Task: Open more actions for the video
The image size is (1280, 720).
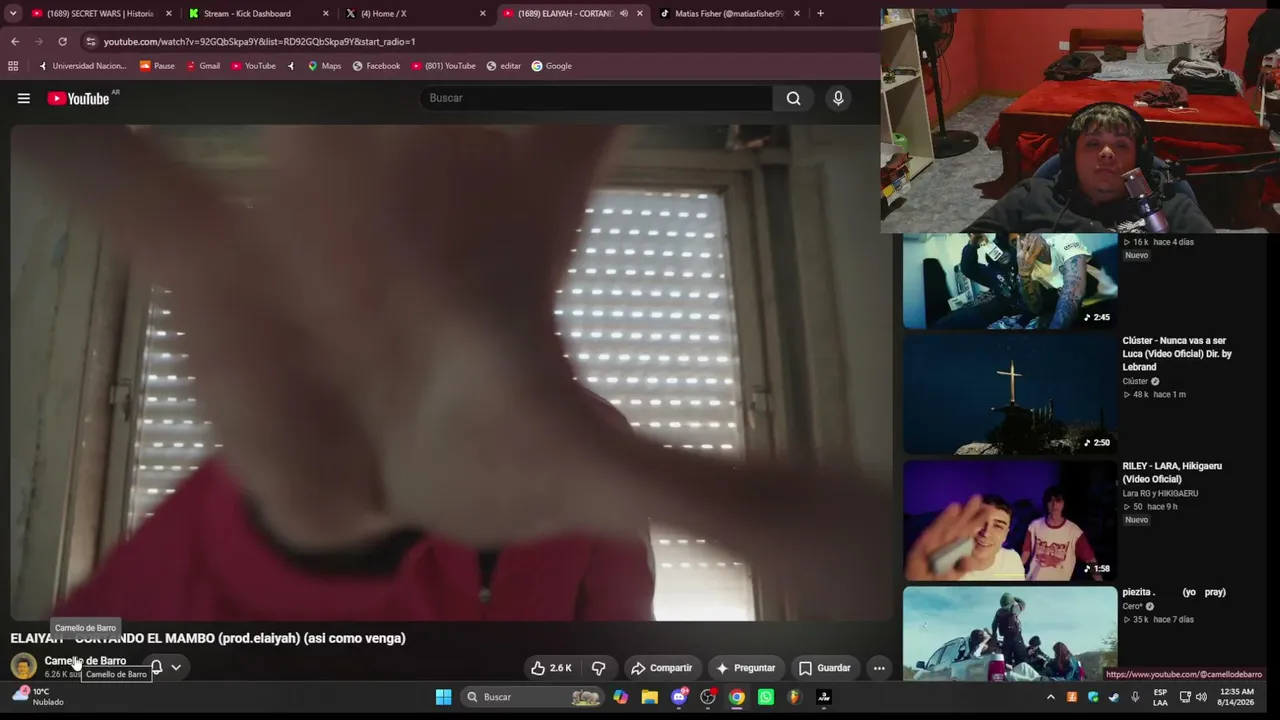Action: click(879, 668)
